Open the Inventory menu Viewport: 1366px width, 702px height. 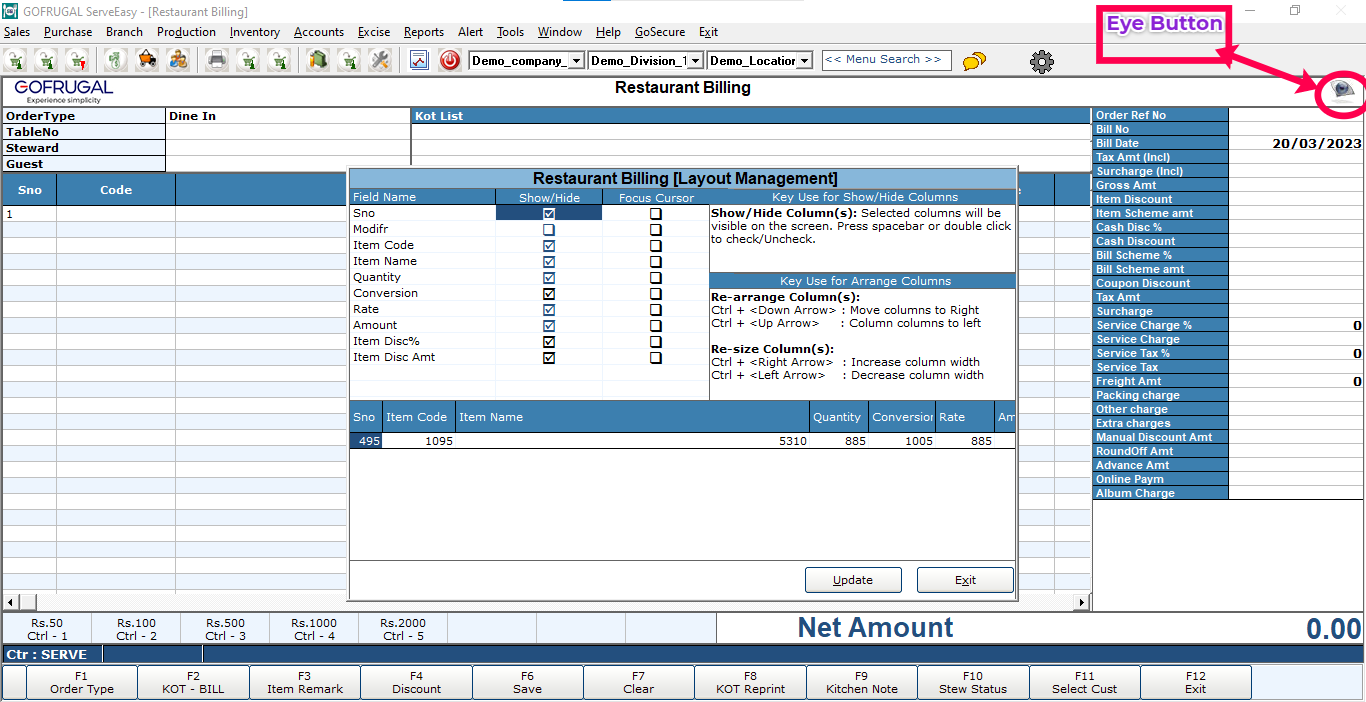click(254, 32)
